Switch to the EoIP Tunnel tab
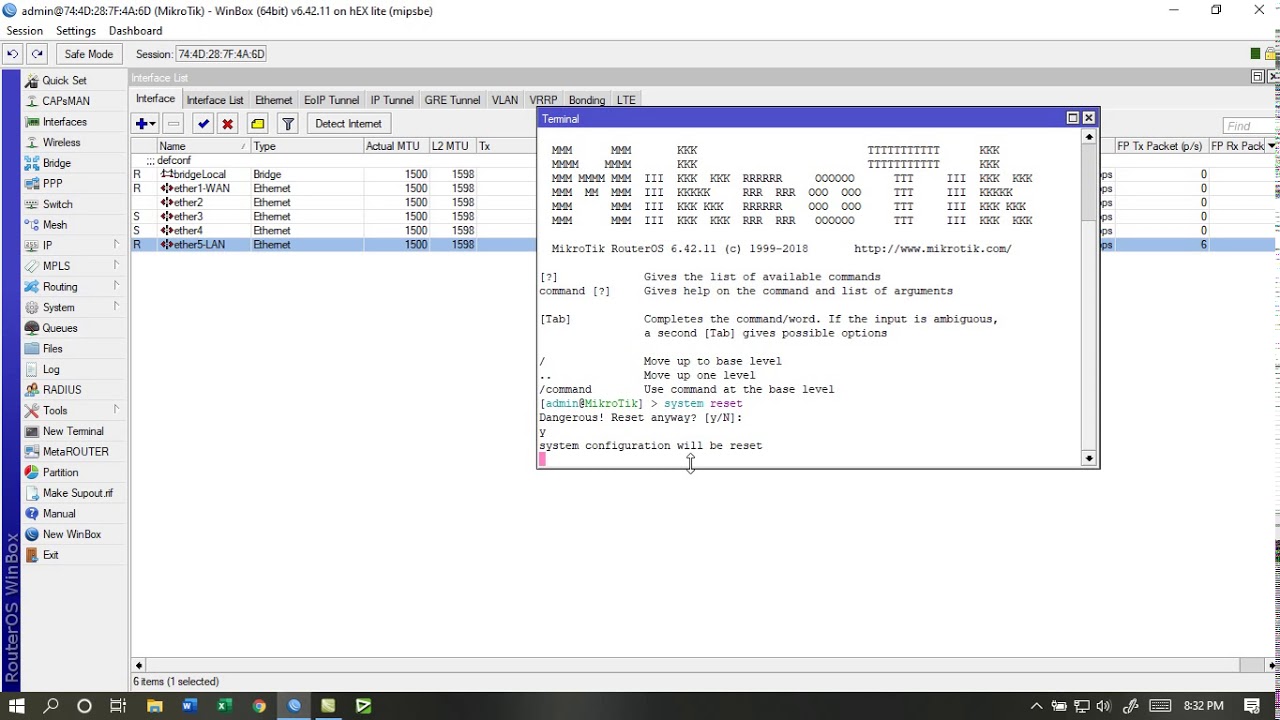The height and width of the screenshot is (720, 1280). tap(331, 100)
